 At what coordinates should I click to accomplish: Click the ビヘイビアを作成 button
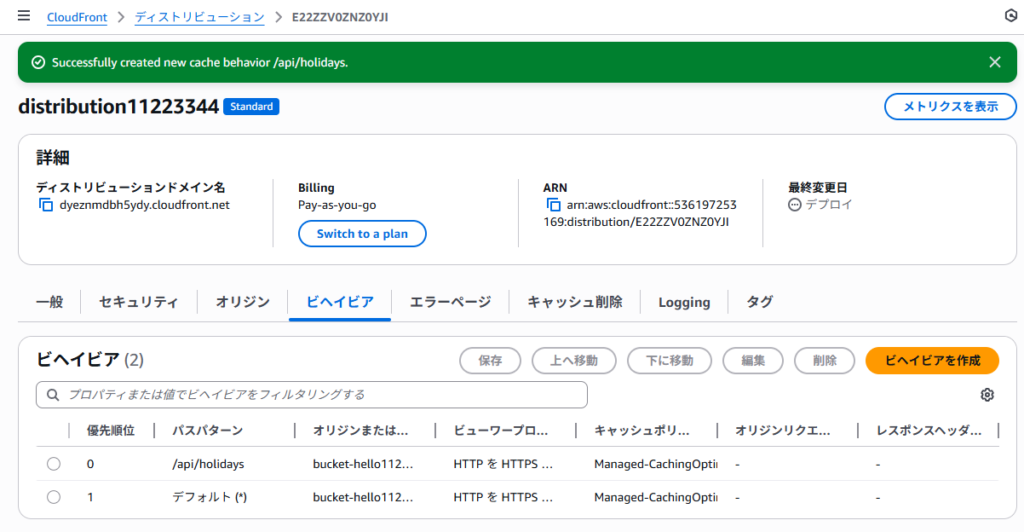pos(931,360)
